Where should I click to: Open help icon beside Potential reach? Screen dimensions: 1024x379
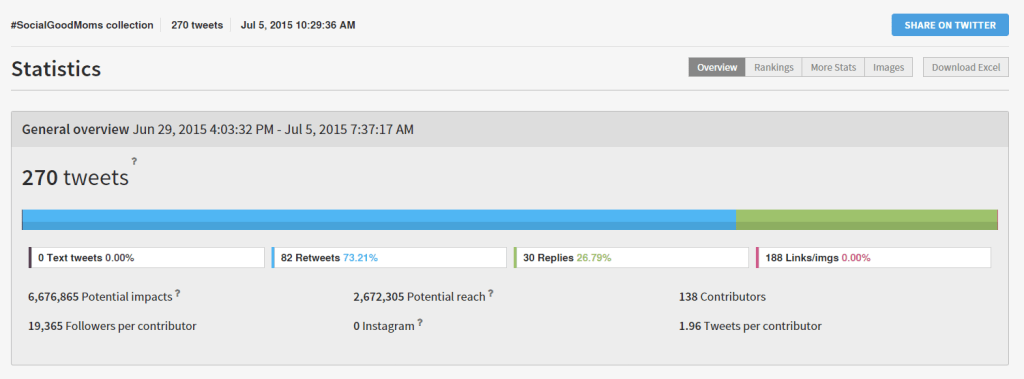tap(490, 293)
